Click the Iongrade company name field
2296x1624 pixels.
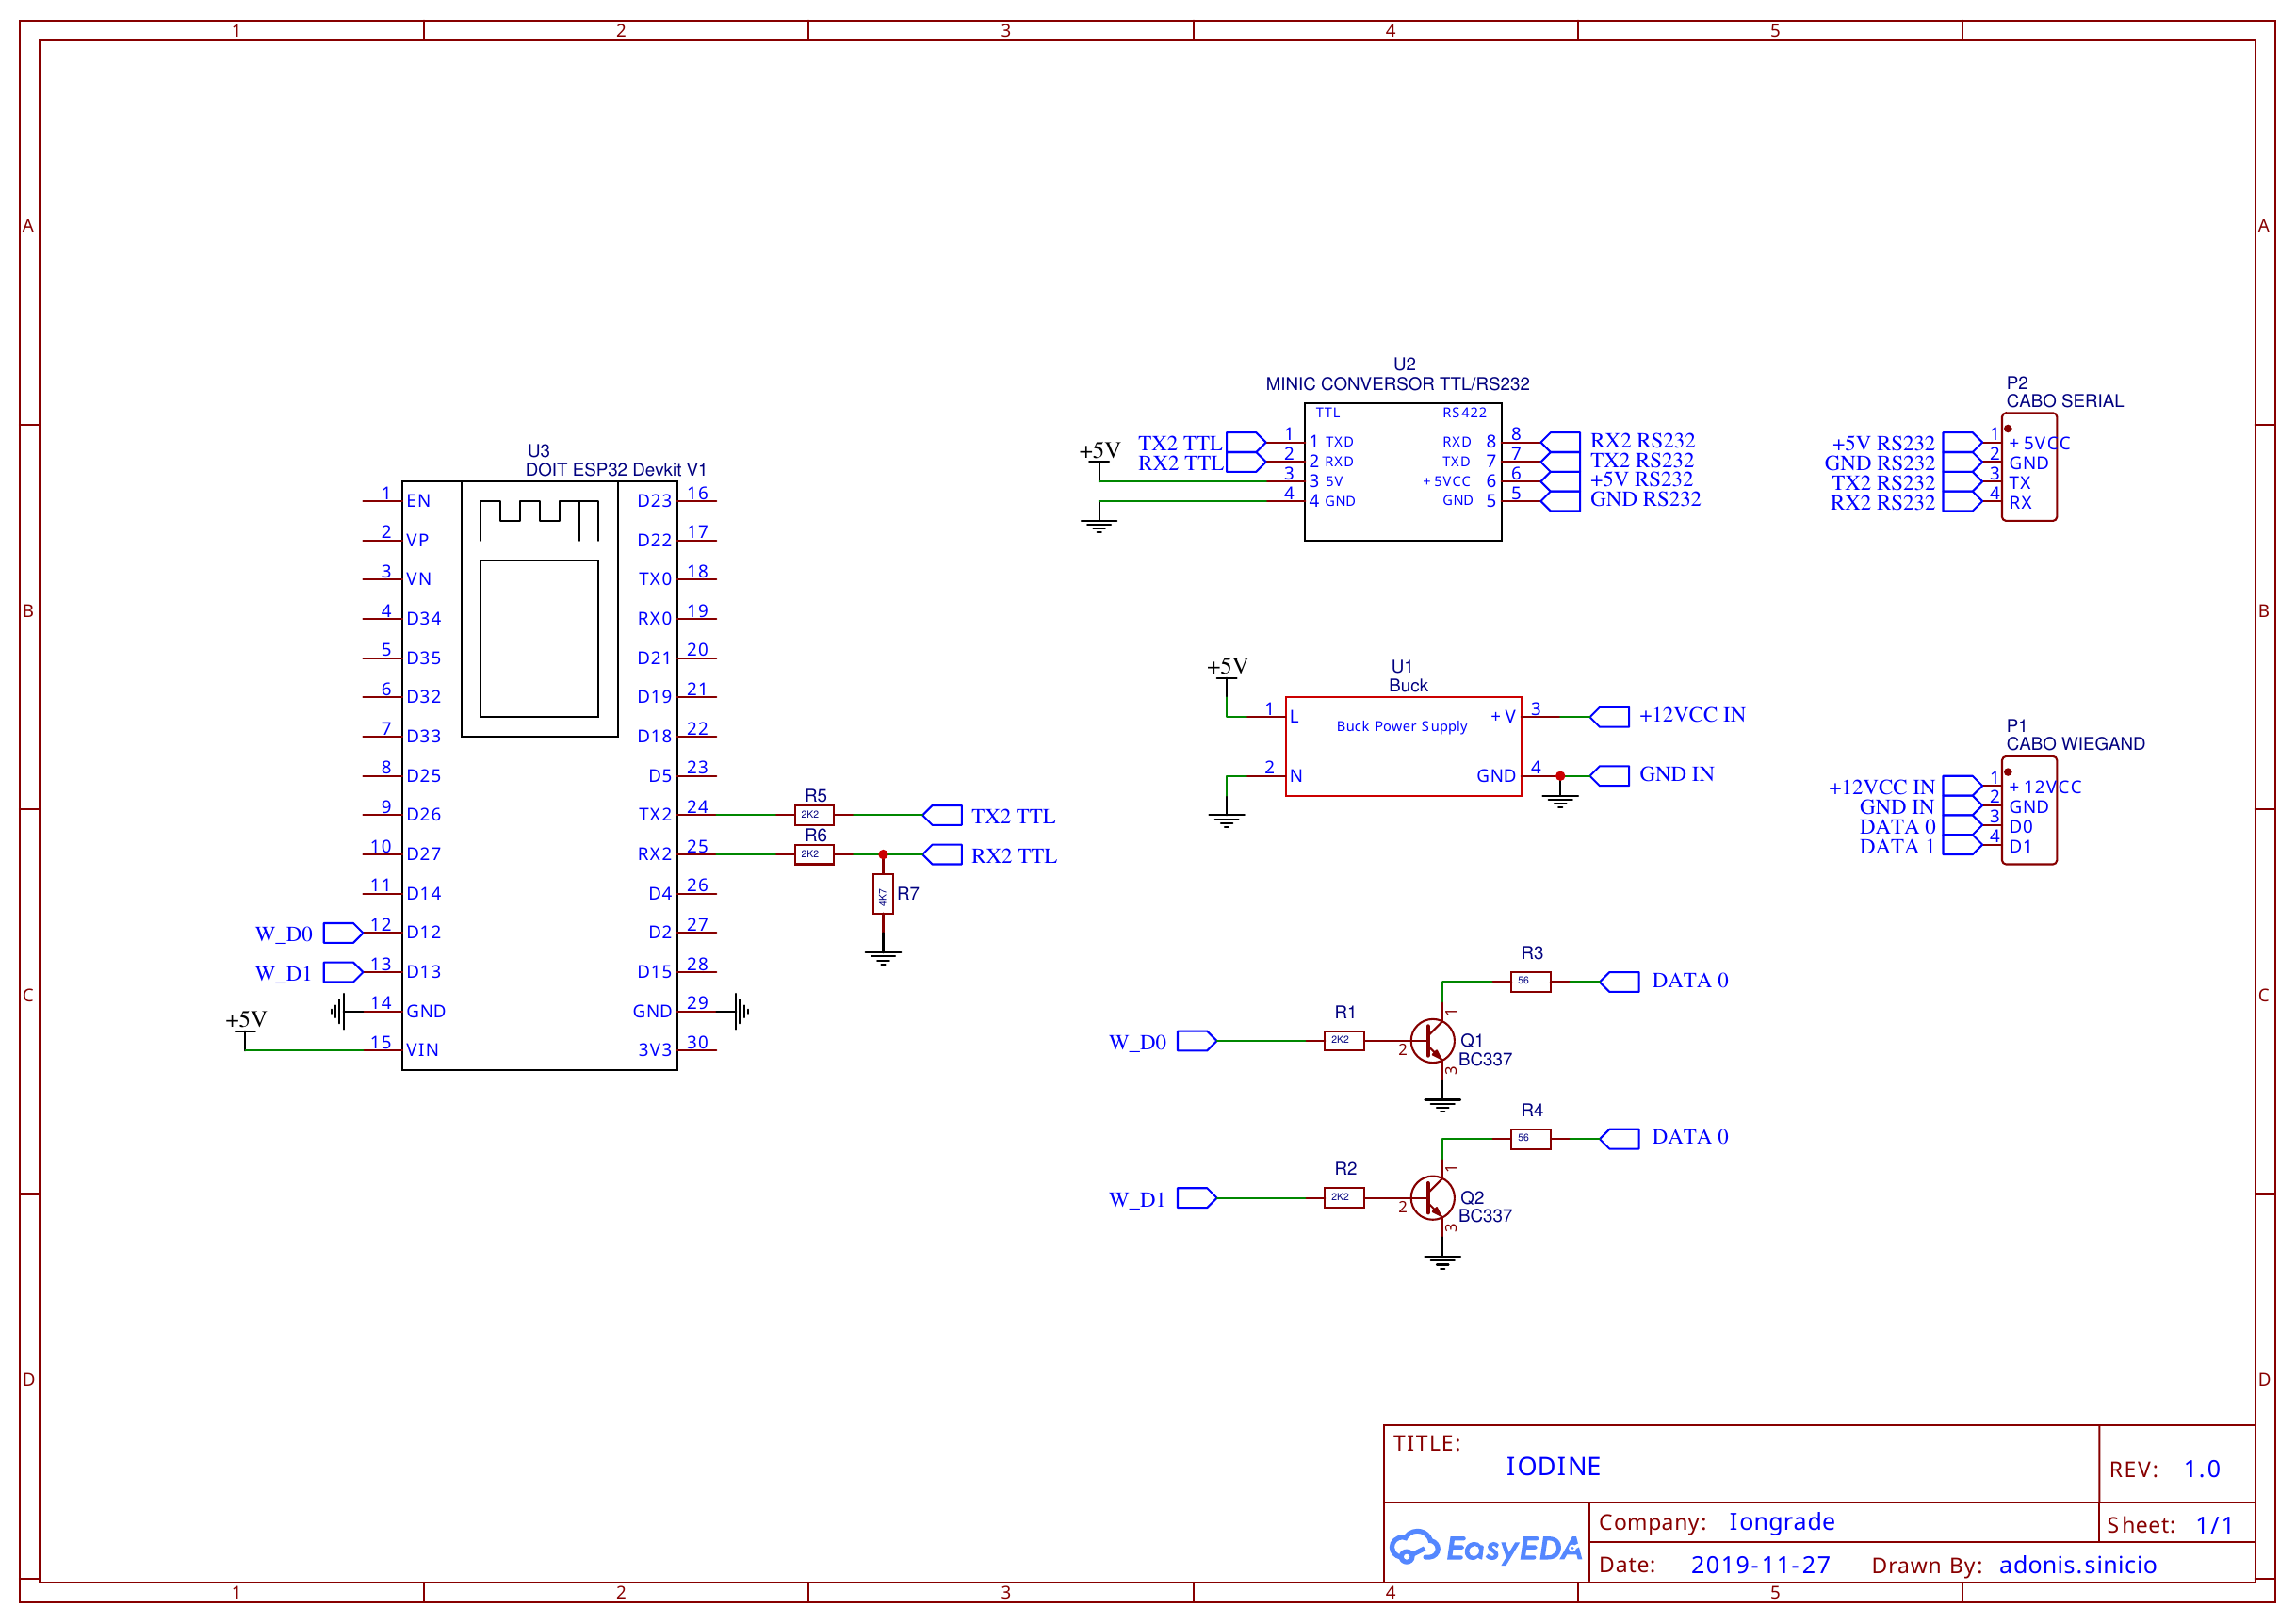[x=1782, y=1522]
